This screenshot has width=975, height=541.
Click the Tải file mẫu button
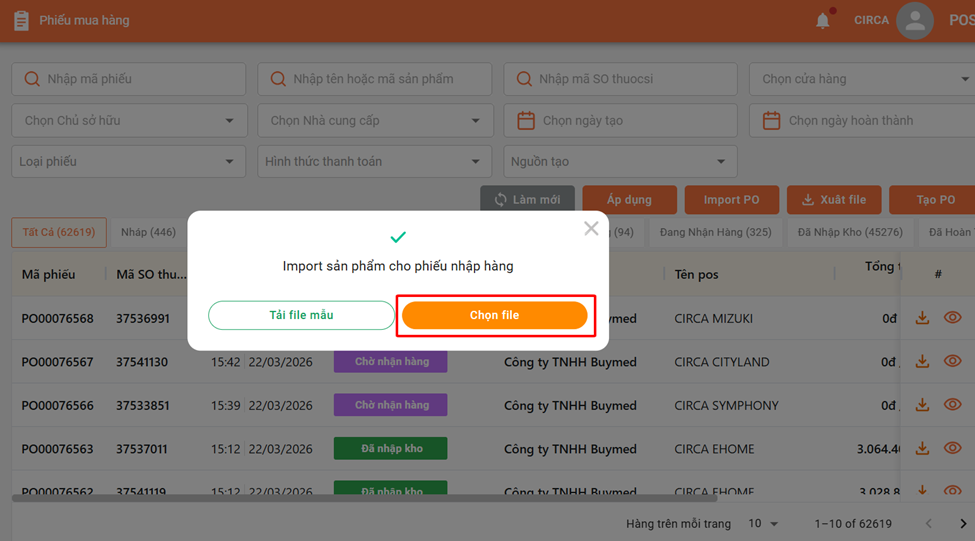[301, 315]
